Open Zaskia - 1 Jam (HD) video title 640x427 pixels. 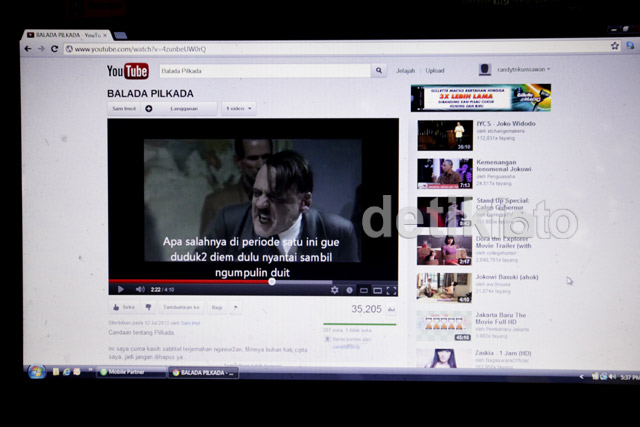click(x=503, y=353)
